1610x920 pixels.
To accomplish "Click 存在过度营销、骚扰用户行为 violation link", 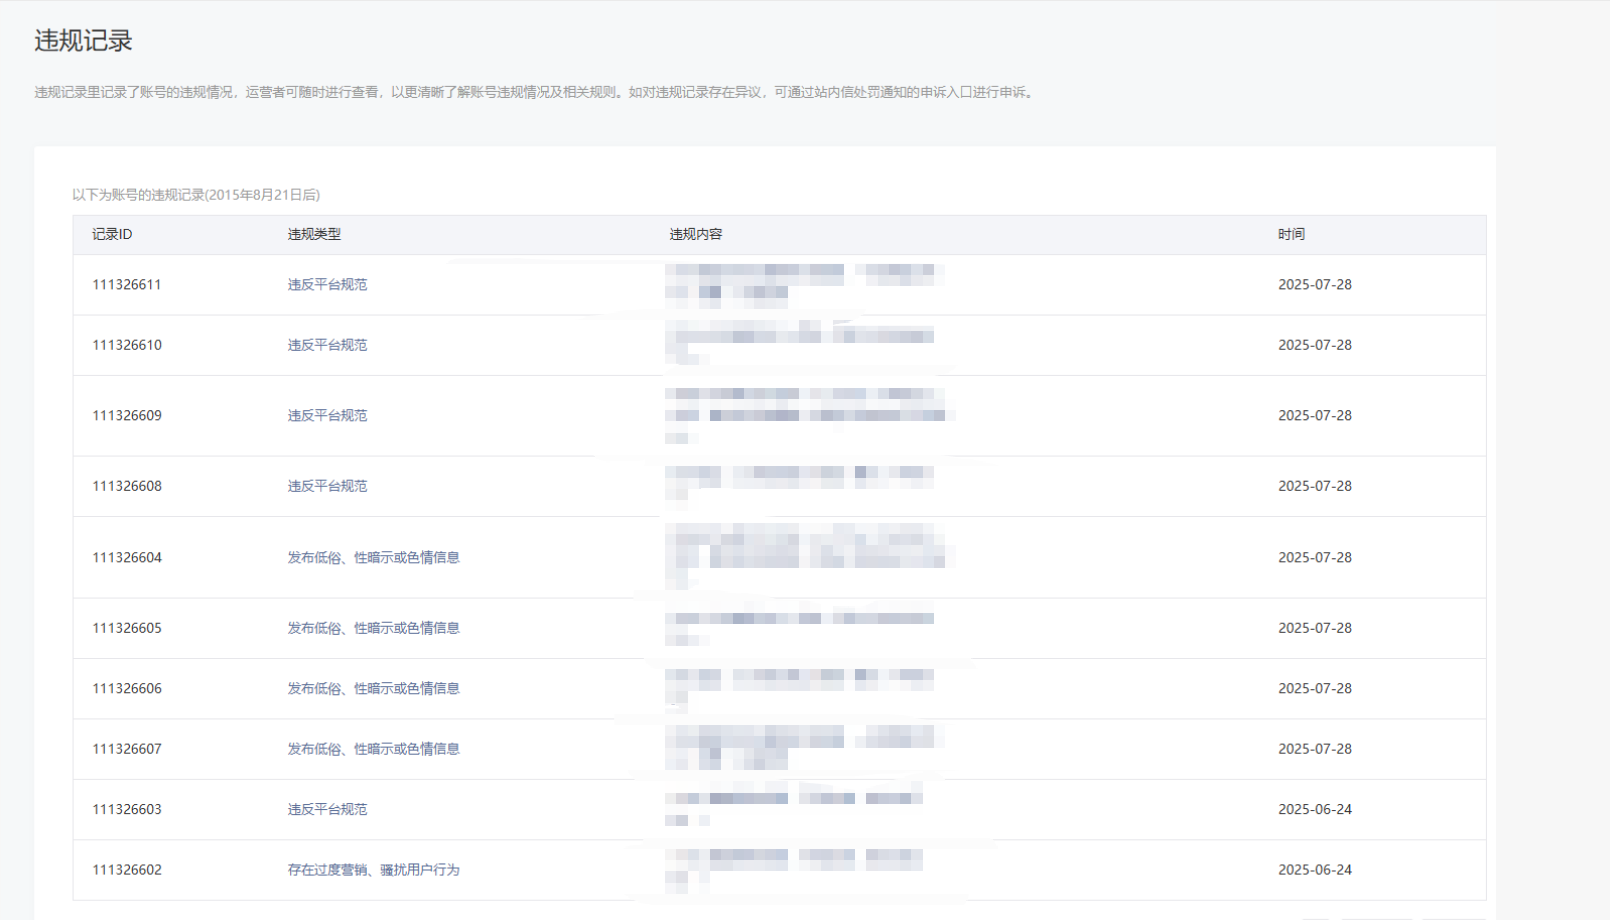I will point(373,870).
